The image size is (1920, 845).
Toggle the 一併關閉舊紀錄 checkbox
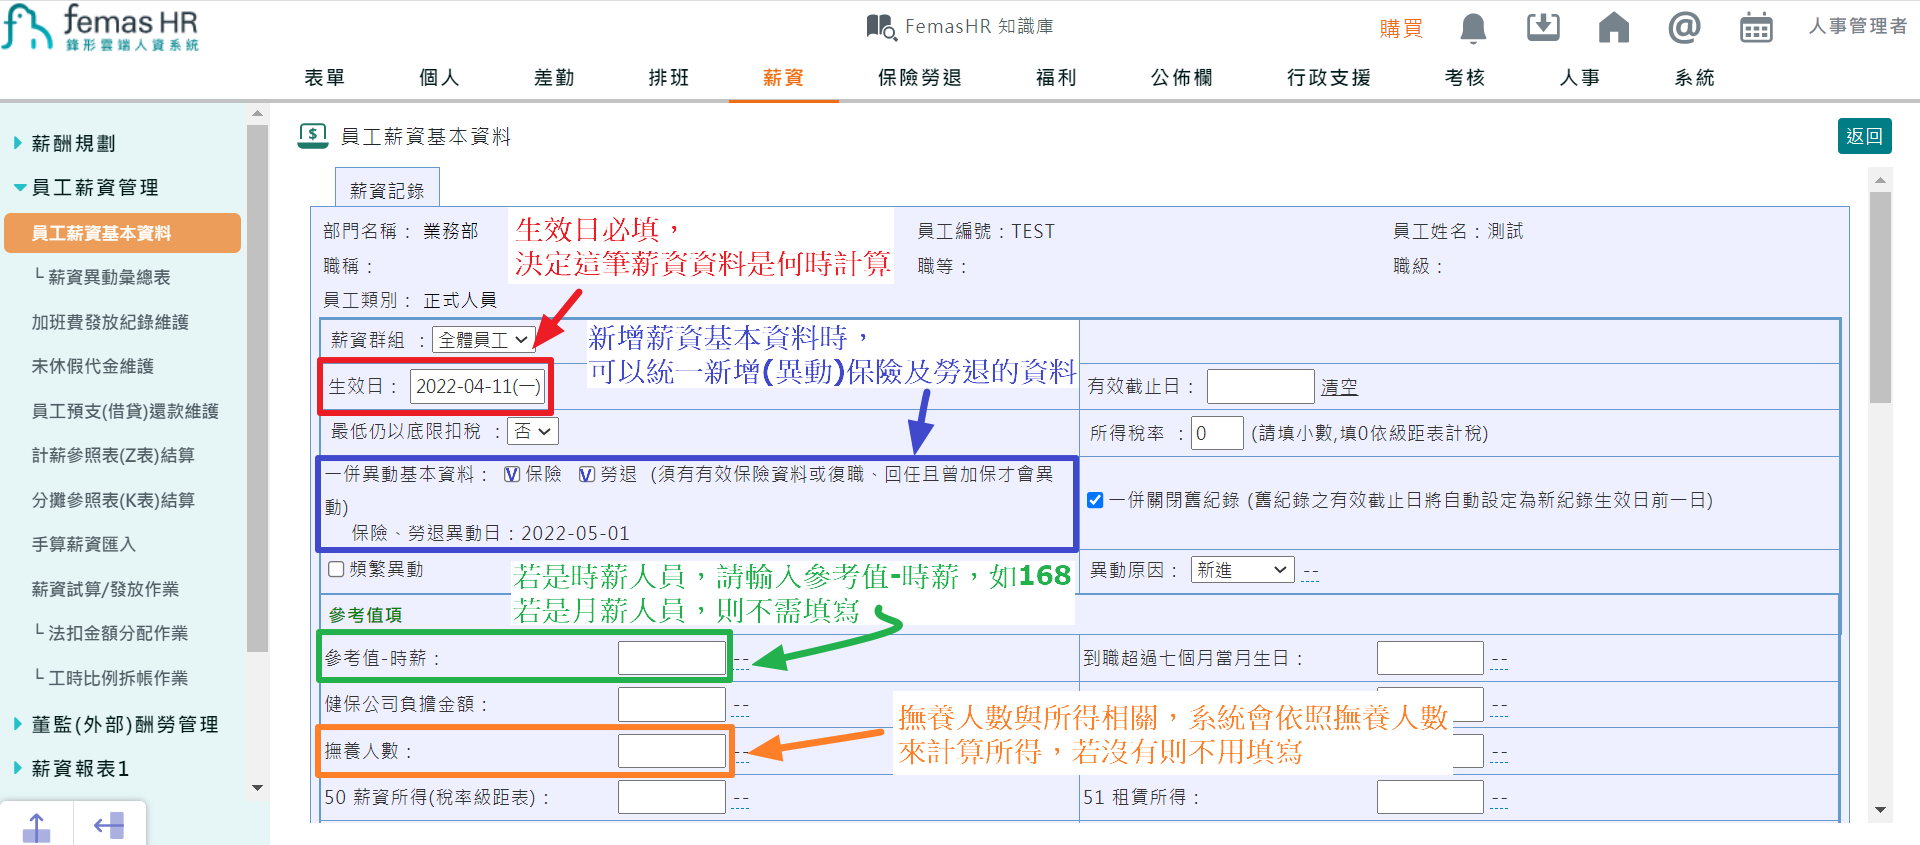pyautogui.click(x=1095, y=500)
